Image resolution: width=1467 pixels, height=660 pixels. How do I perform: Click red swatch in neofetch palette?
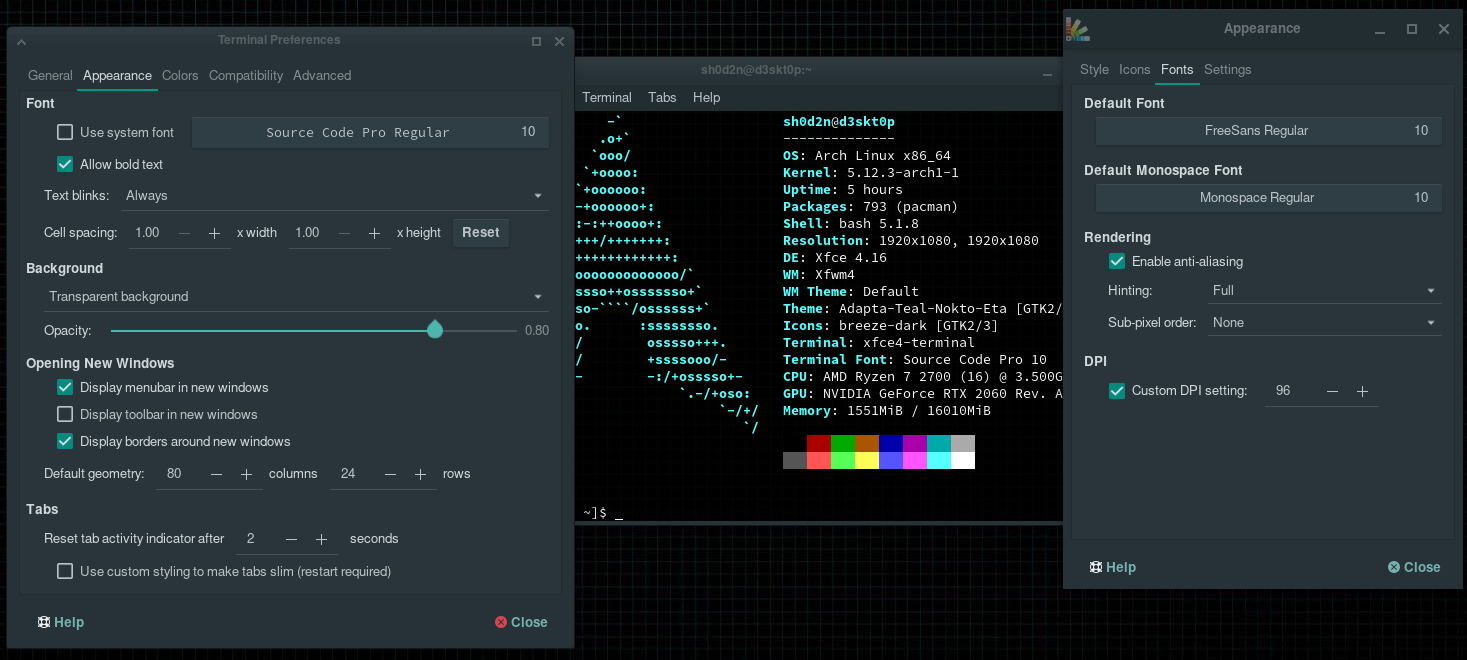(819, 443)
